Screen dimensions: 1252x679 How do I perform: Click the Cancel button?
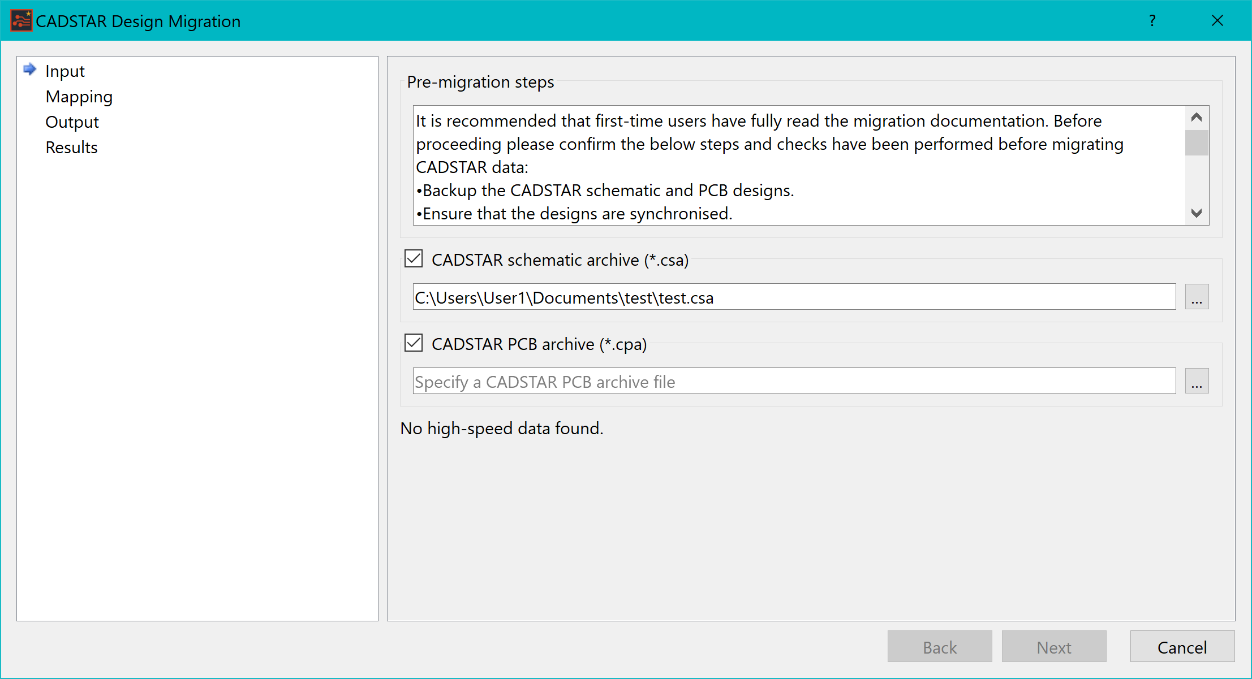(x=1182, y=647)
